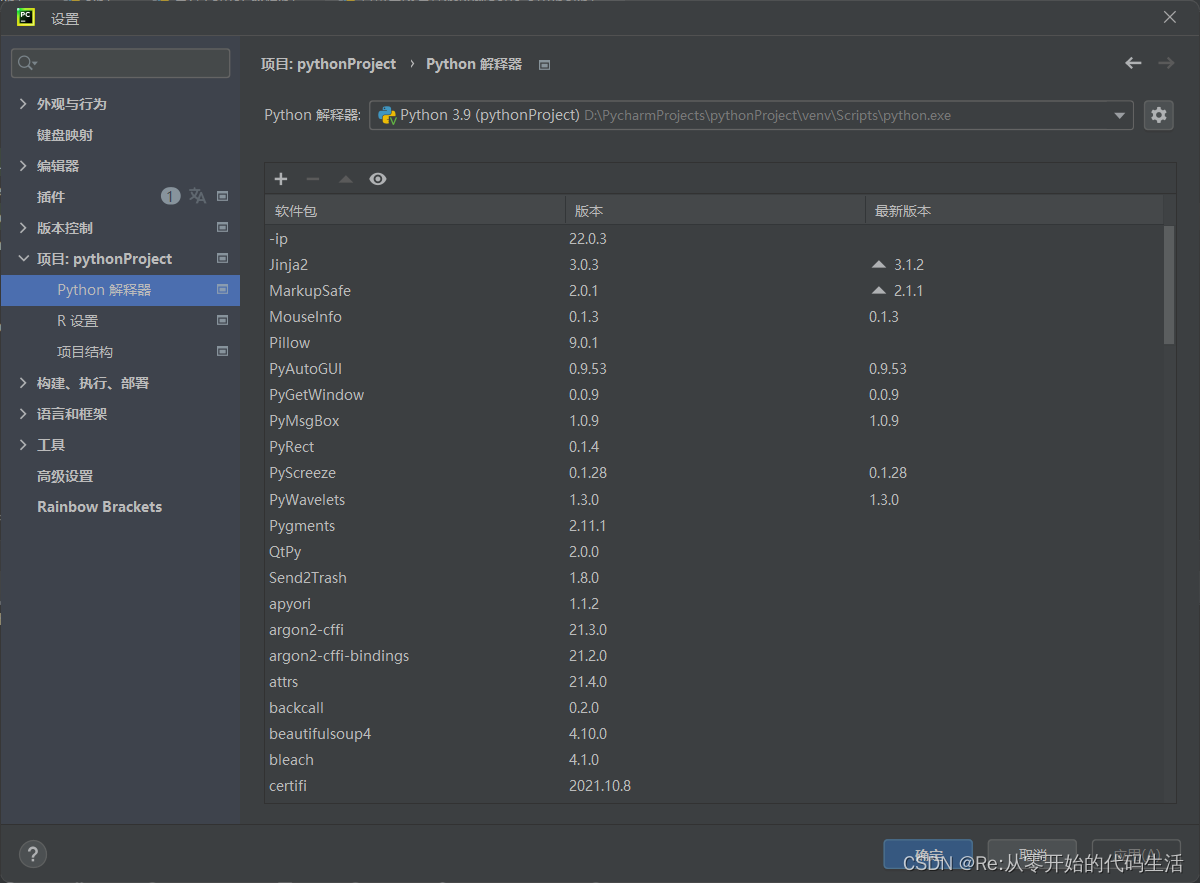Click the project-scope icon on sidebar Python 解释器 row

[x=223, y=290]
